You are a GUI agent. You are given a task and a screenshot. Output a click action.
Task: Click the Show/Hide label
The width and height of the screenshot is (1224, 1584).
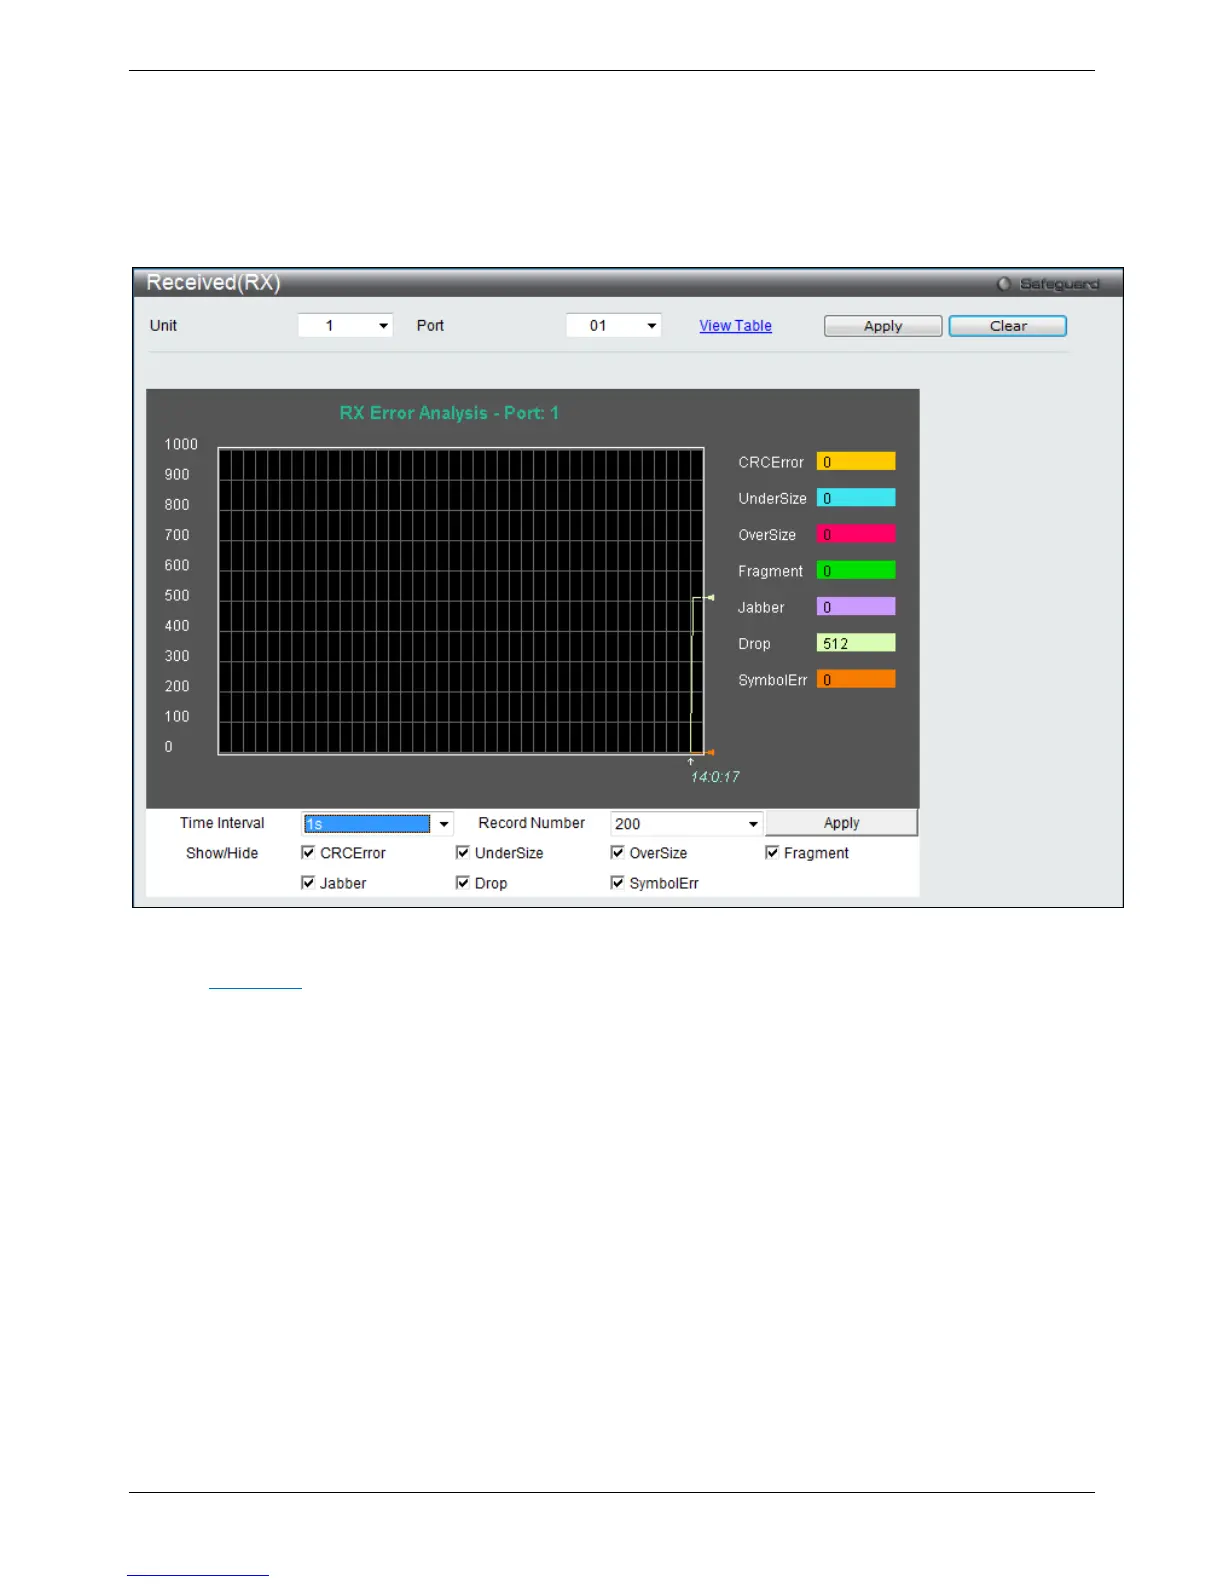point(222,853)
